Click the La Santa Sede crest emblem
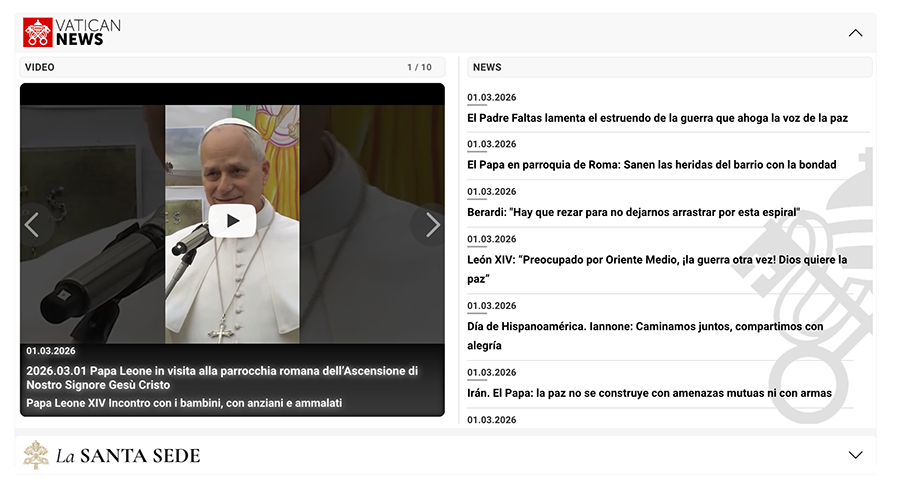 [x=37, y=455]
